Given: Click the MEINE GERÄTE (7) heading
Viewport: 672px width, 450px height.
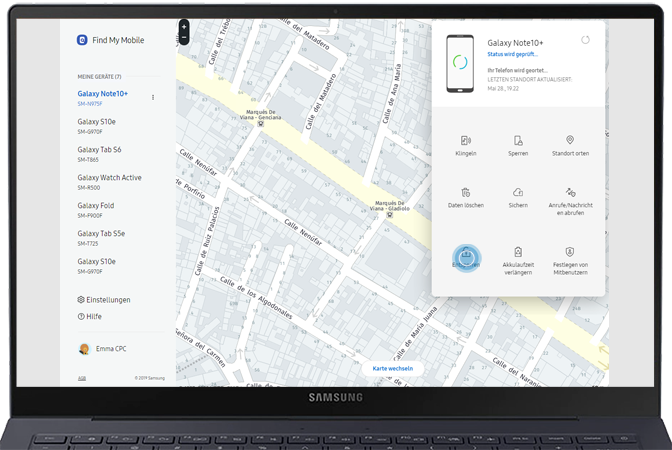Looking at the screenshot, I should 99,77.
